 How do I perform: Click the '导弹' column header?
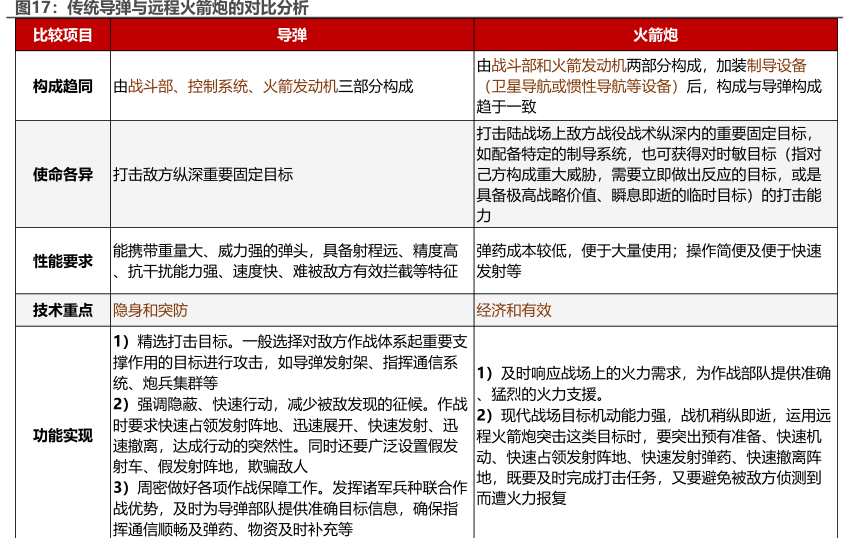coord(291,35)
